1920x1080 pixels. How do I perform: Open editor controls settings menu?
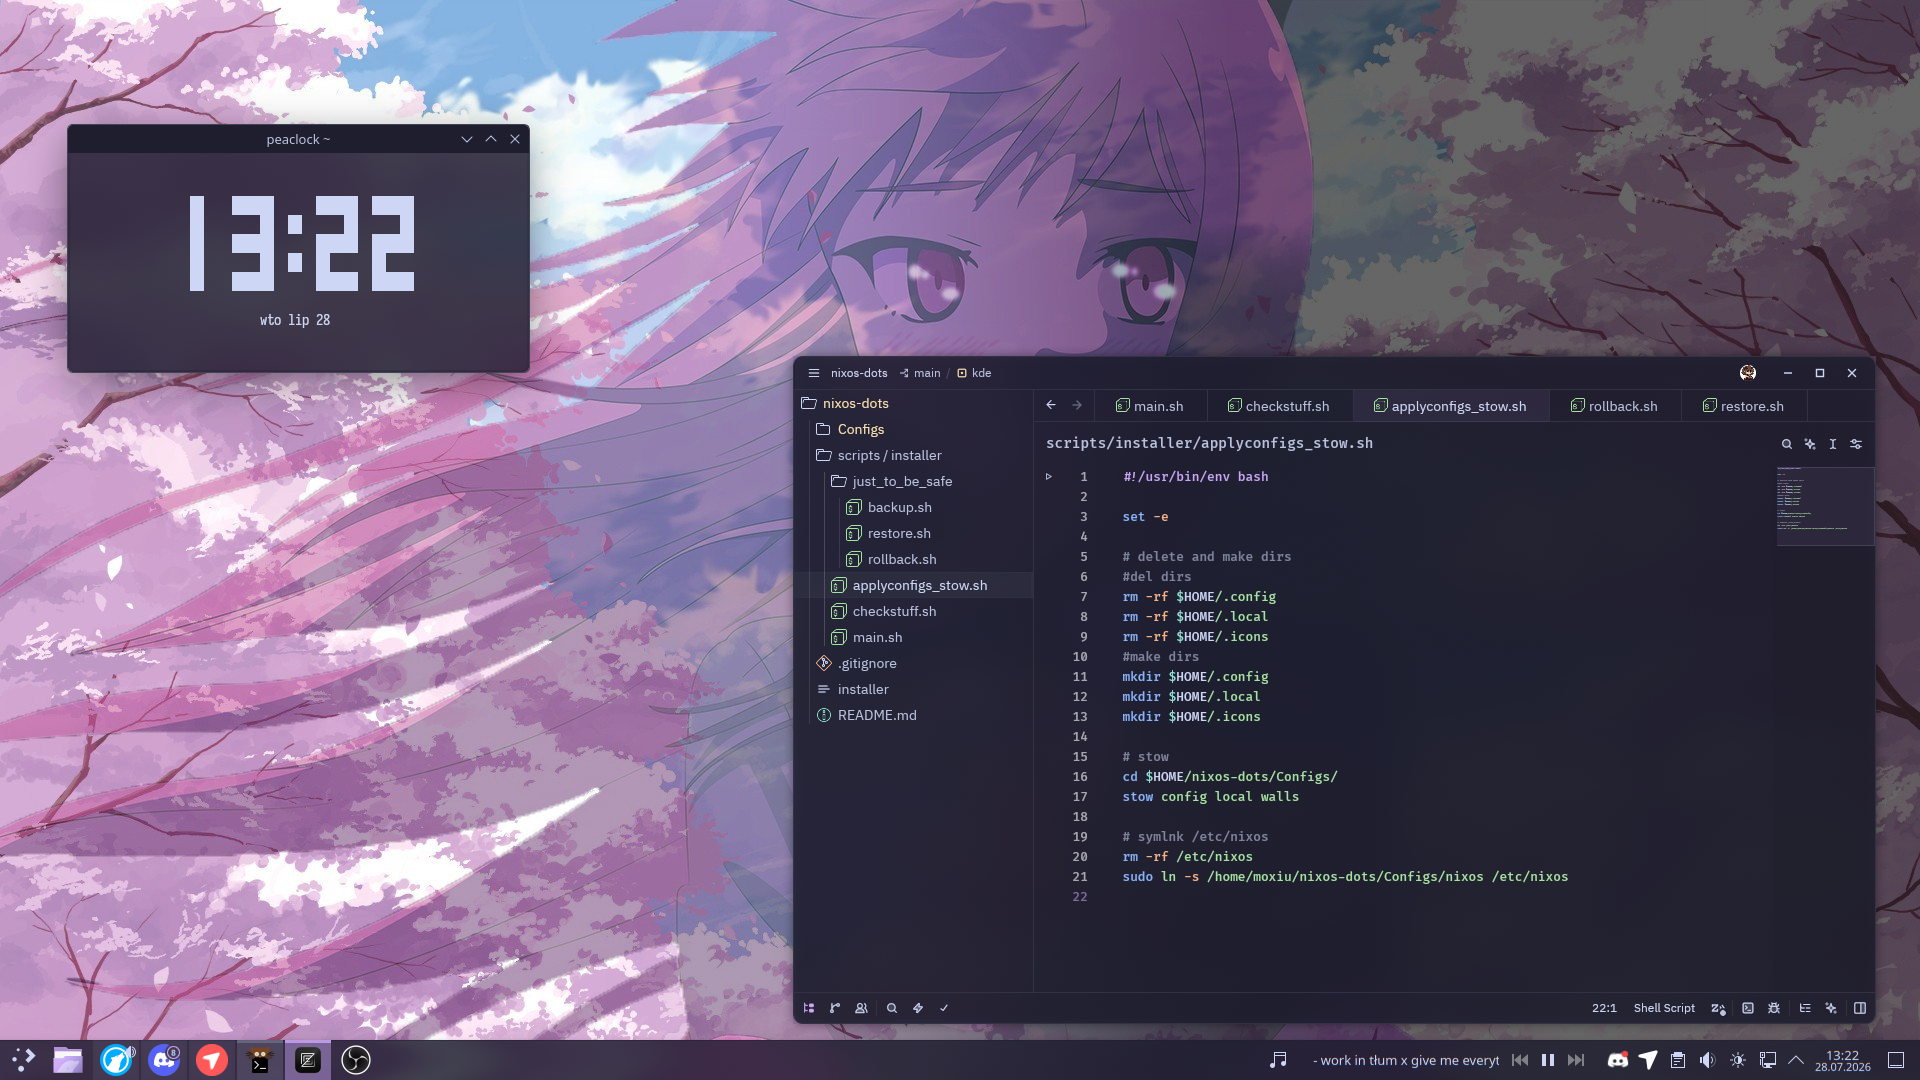pyautogui.click(x=1856, y=444)
